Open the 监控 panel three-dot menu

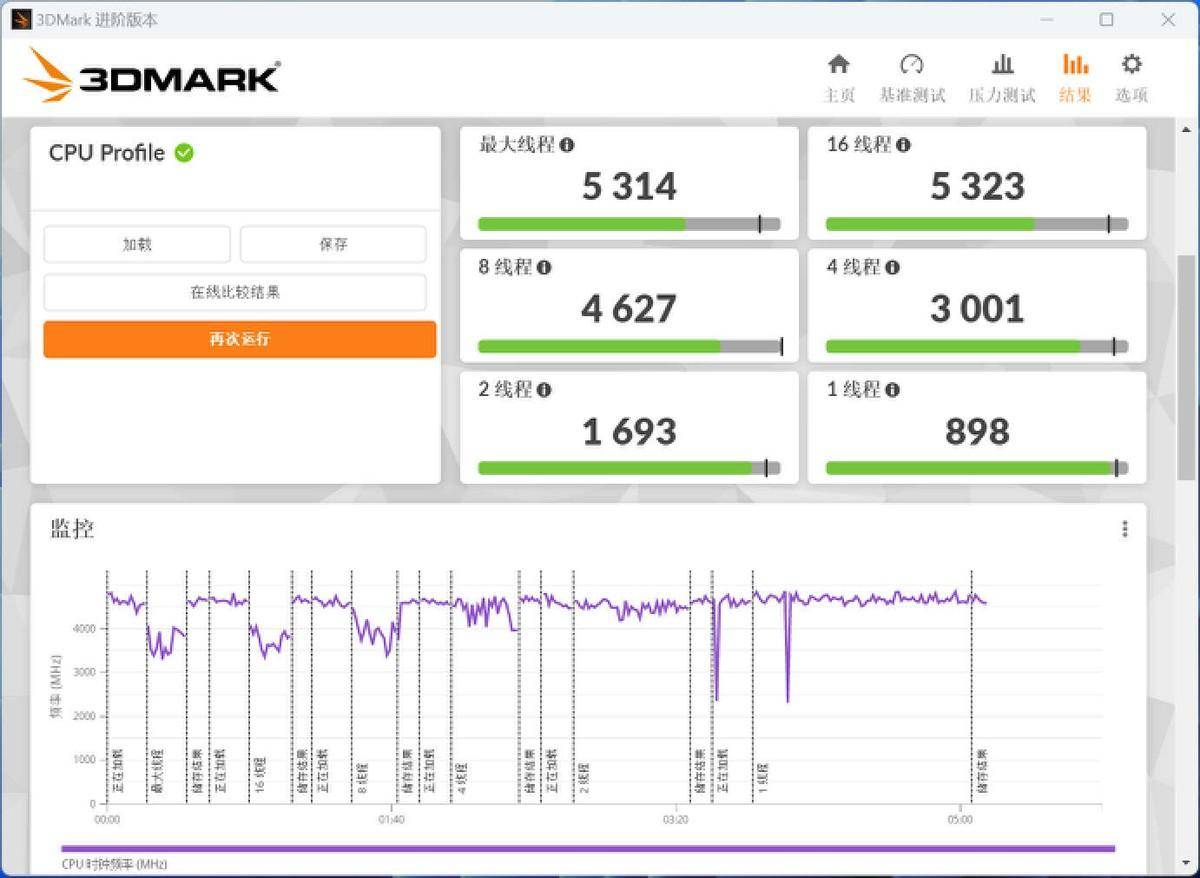[x=1125, y=529]
